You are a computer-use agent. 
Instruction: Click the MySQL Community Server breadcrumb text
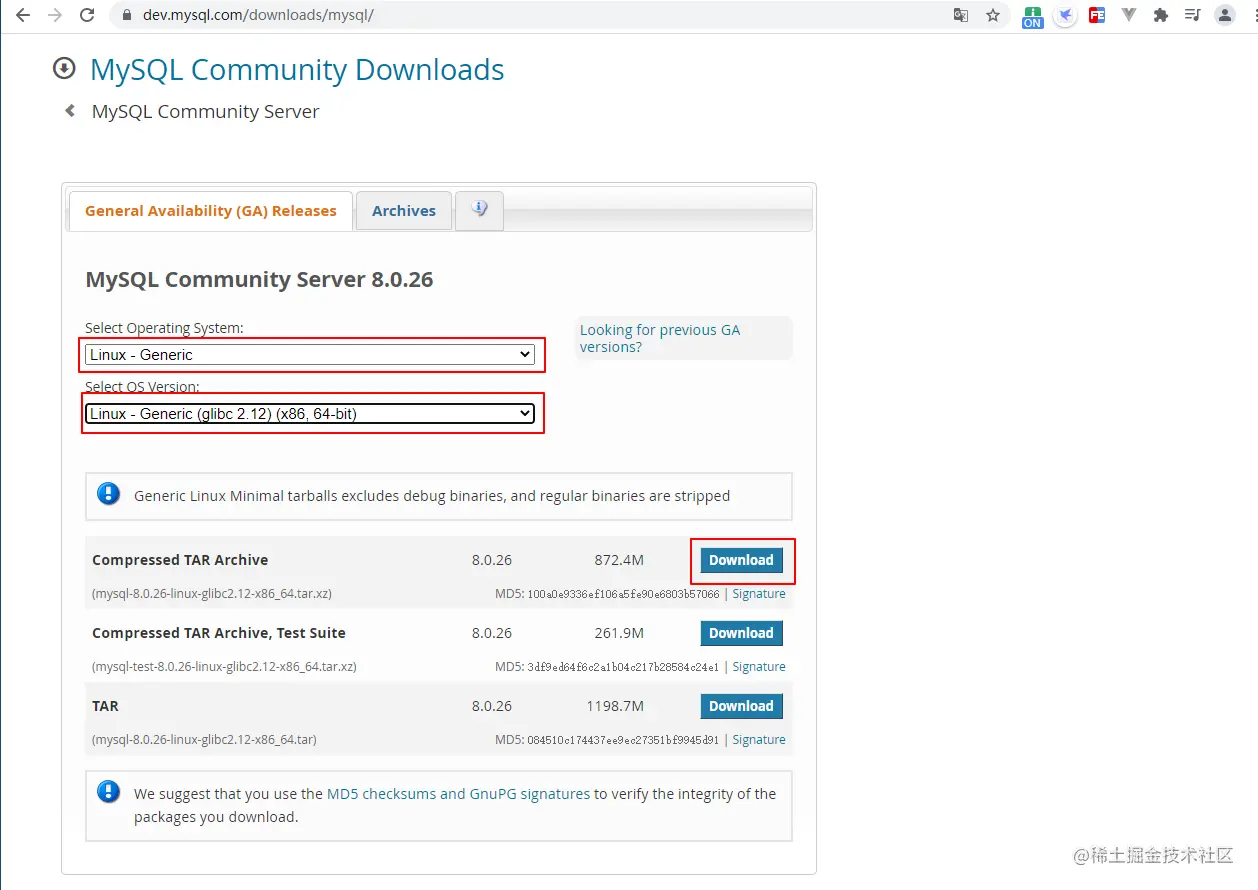(206, 112)
